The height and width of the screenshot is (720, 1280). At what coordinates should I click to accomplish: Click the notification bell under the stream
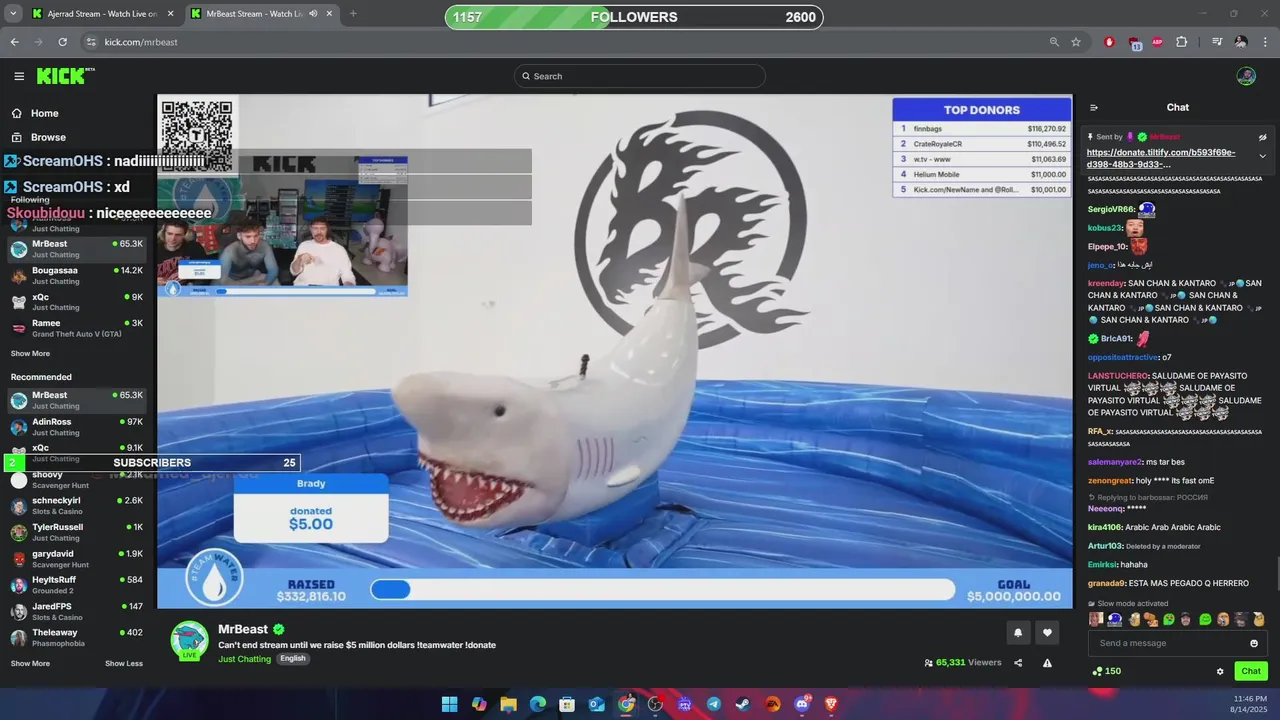click(1018, 632)
